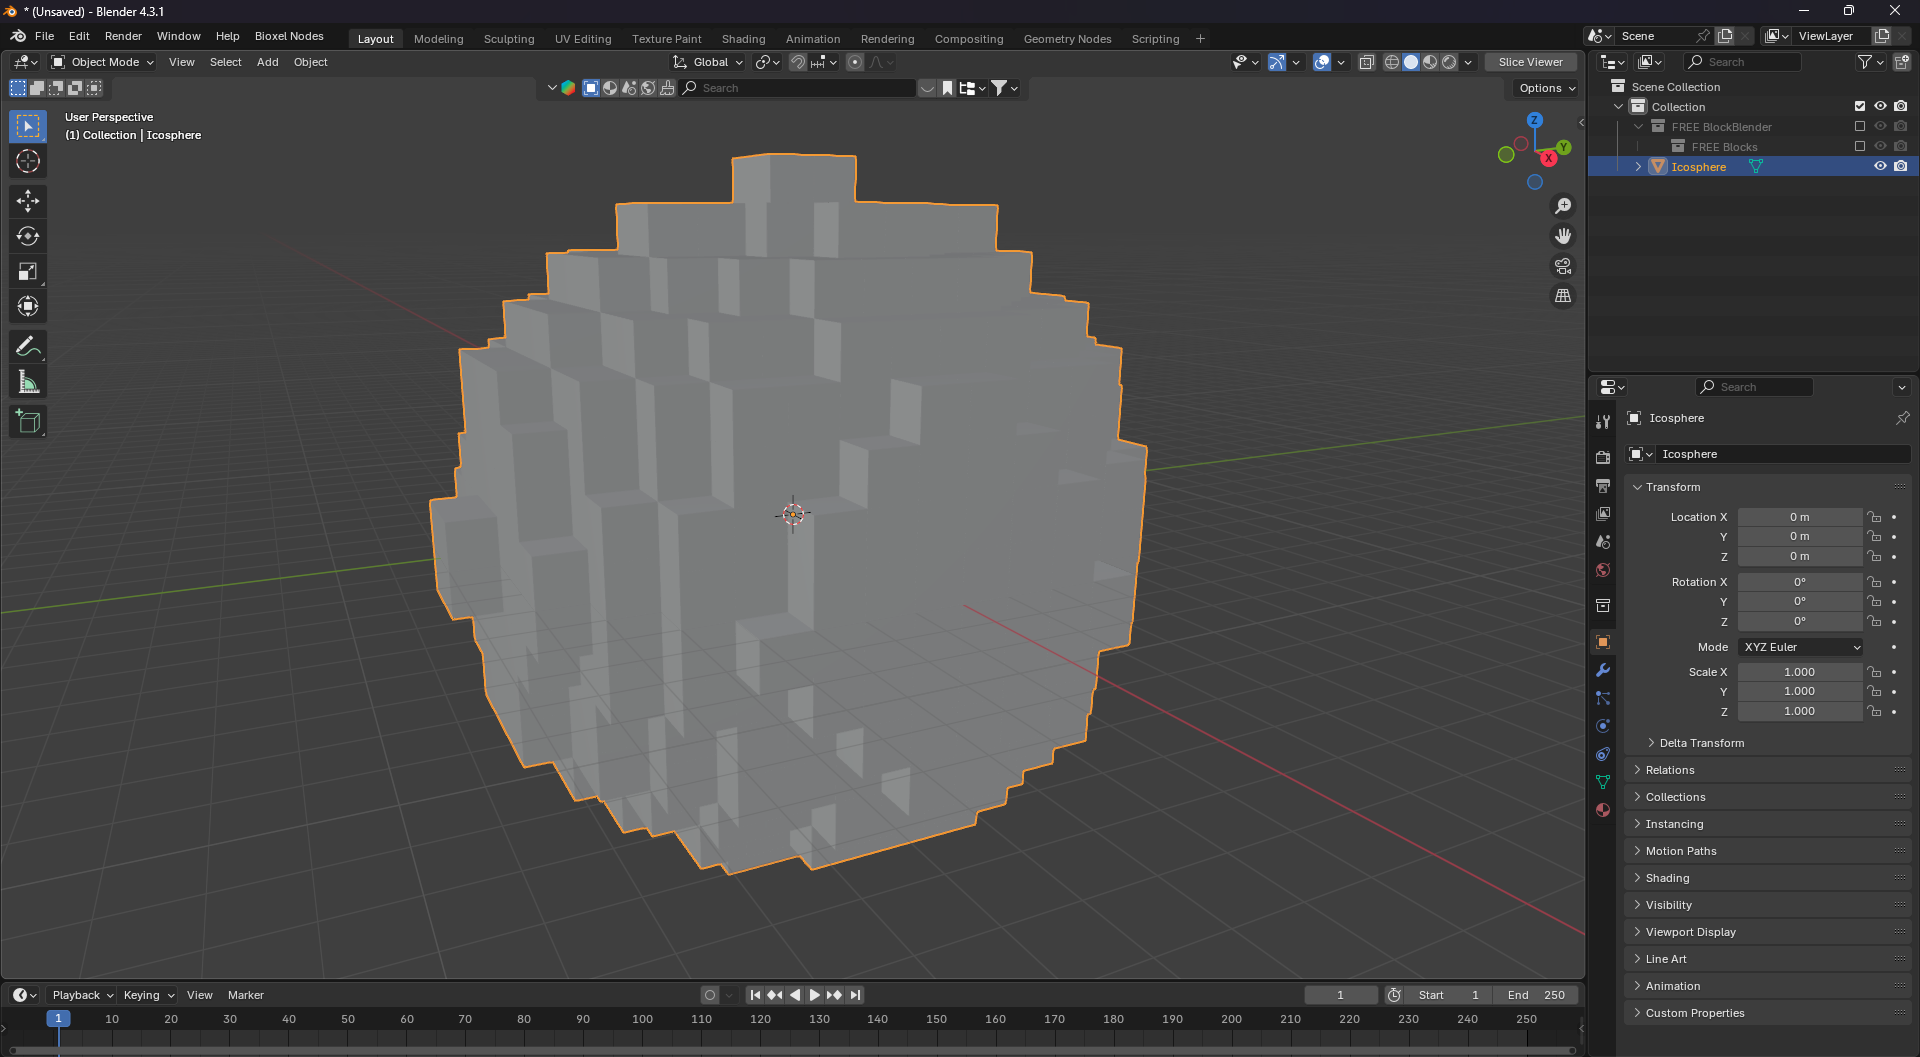Viewport: 1920px width, 1057px height.
Task: Click the timeline frame marker 1
Action: [x=58, y=1019]
